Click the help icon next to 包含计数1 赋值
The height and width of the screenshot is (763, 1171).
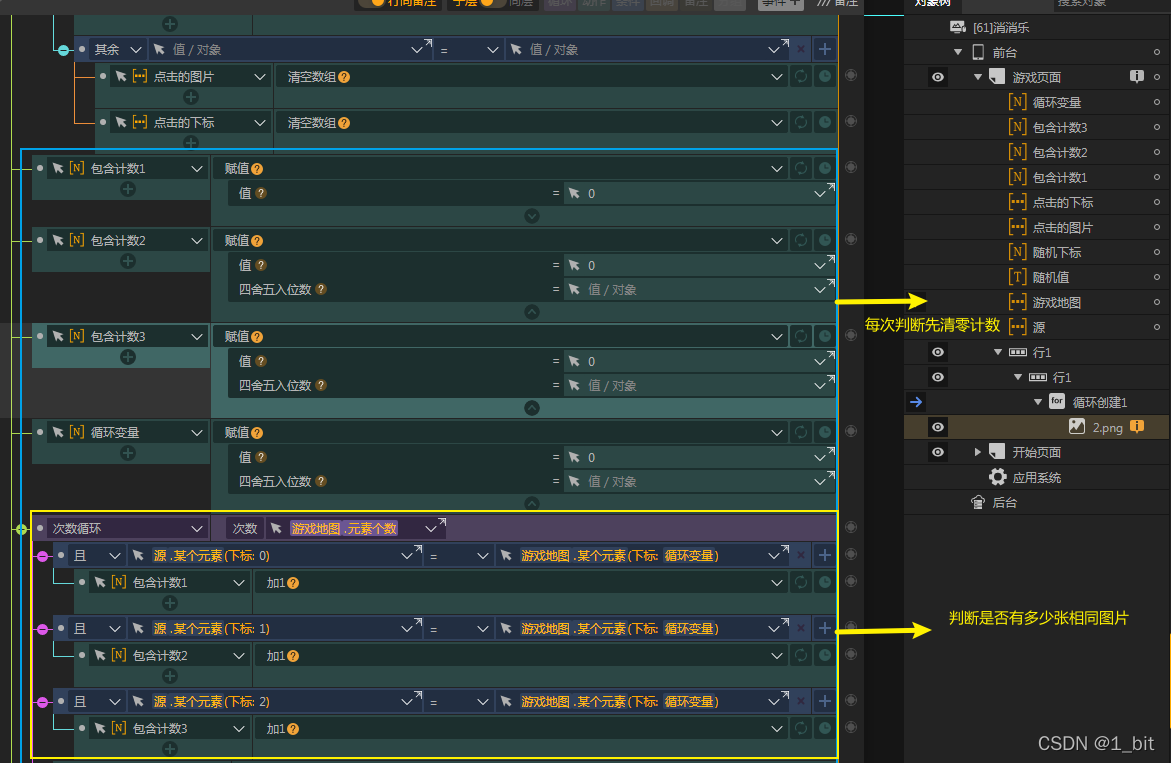(257, 169)
